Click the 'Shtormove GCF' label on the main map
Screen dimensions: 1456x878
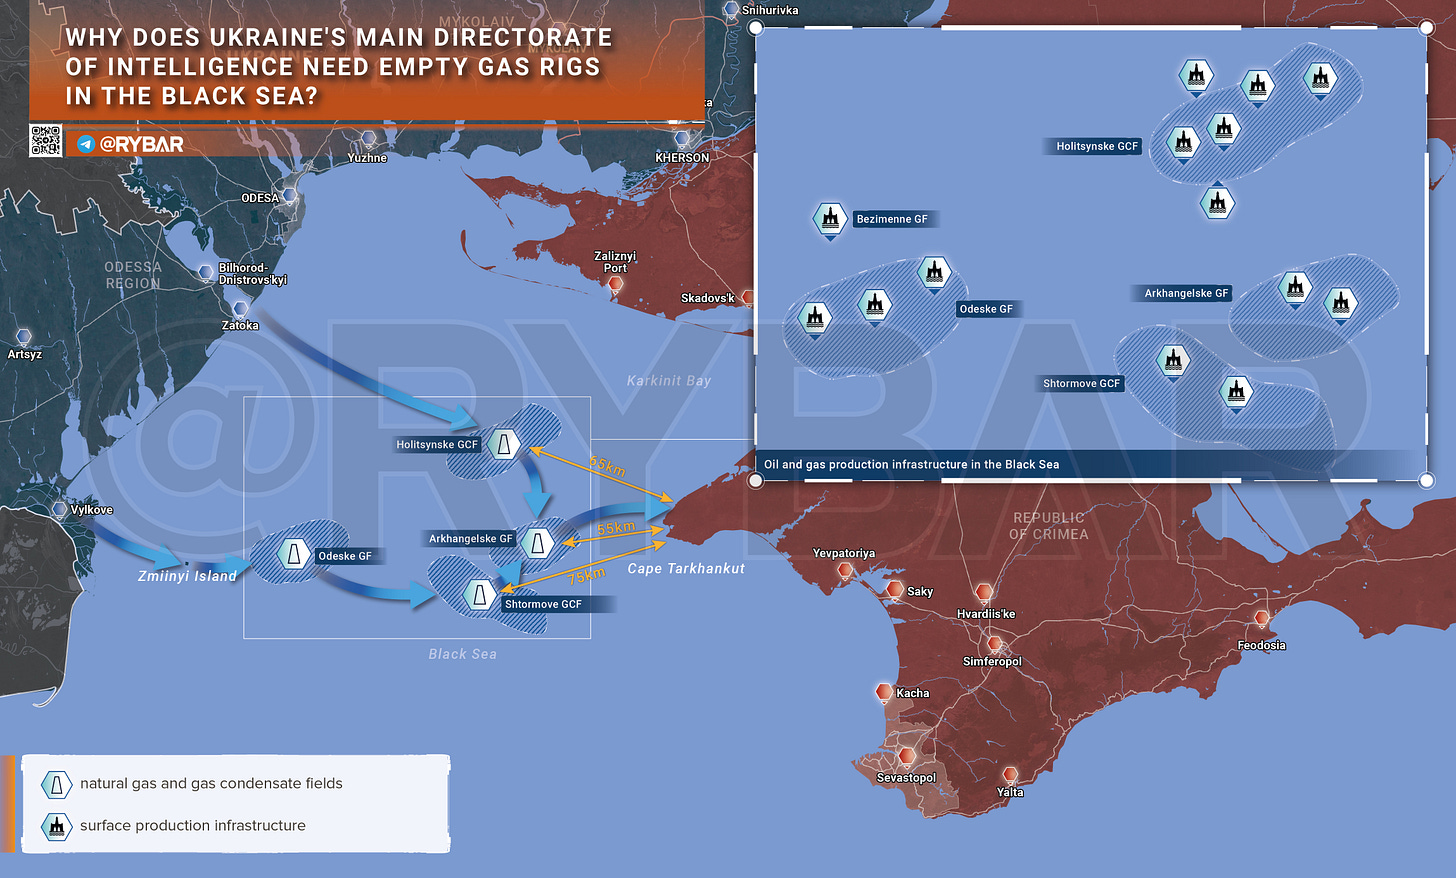click(x=543, y=605)
